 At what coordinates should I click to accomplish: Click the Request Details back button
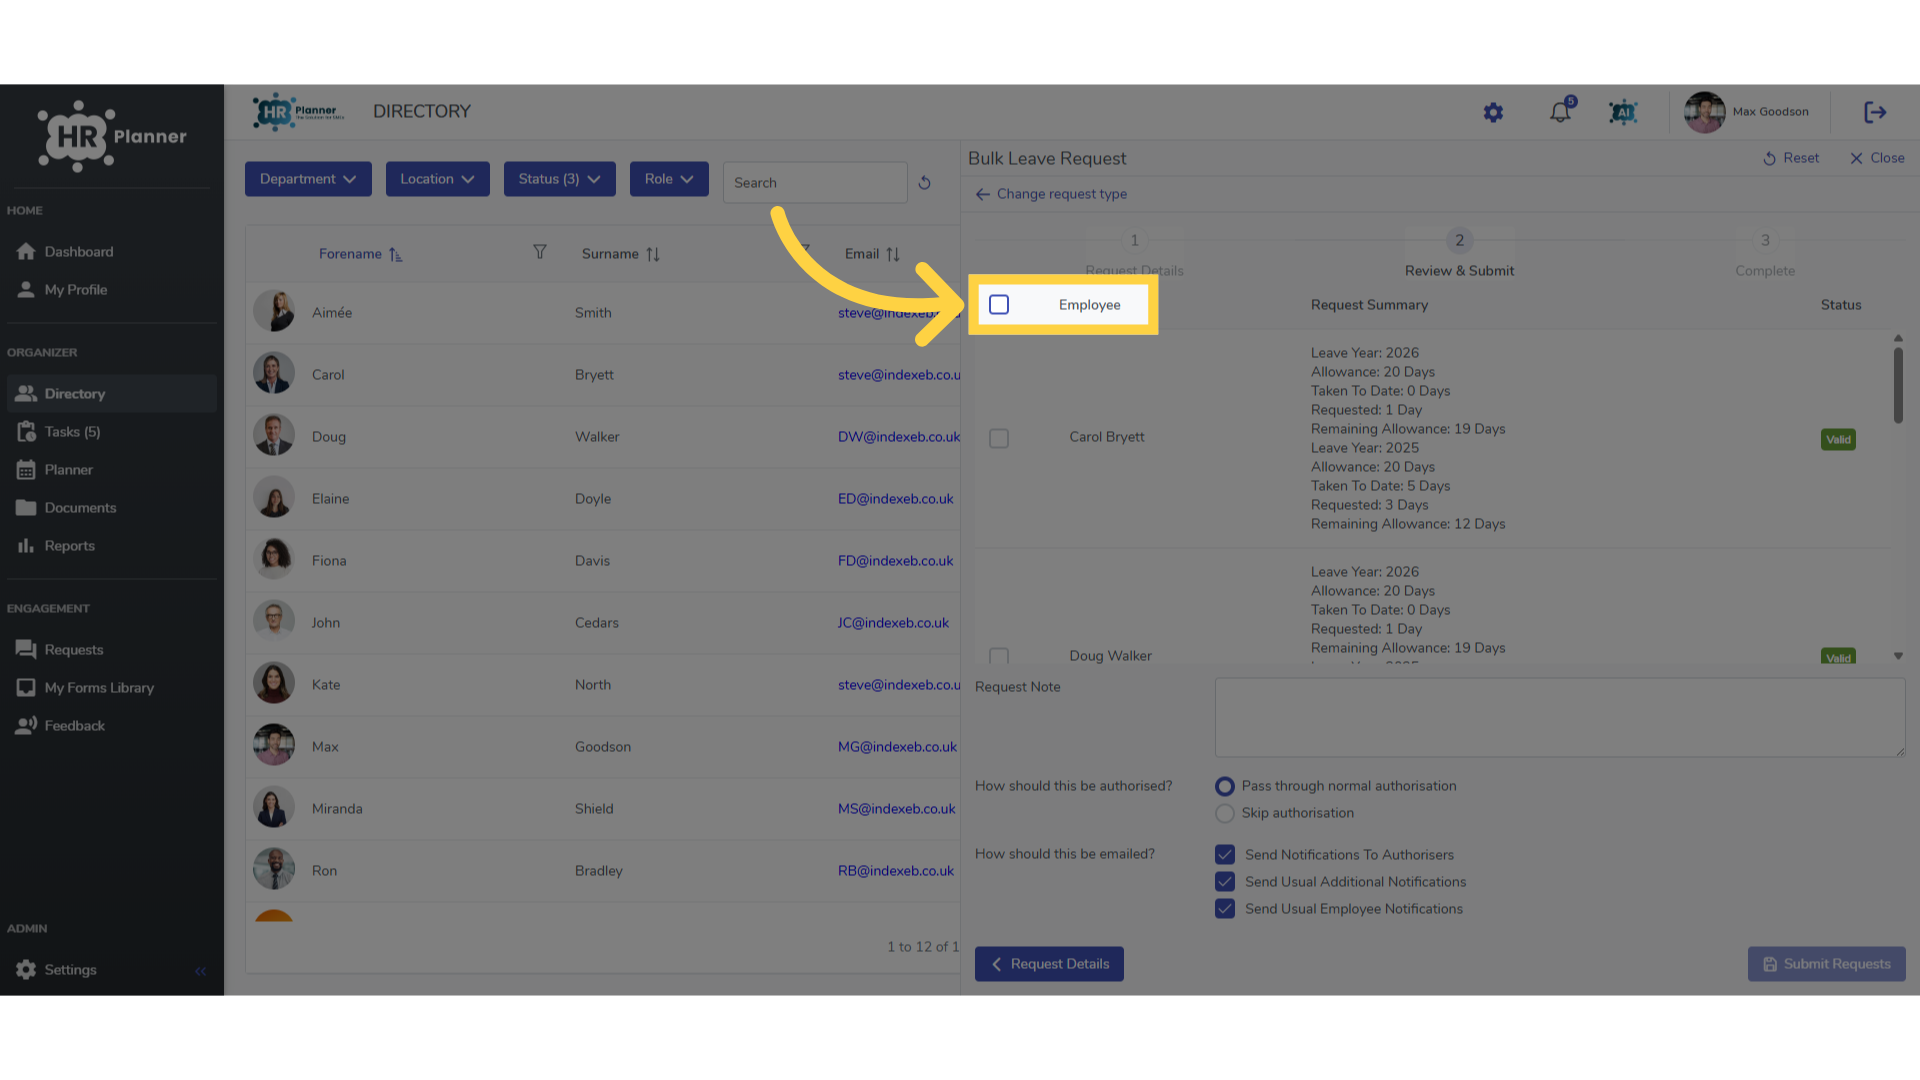(1049, 964)
